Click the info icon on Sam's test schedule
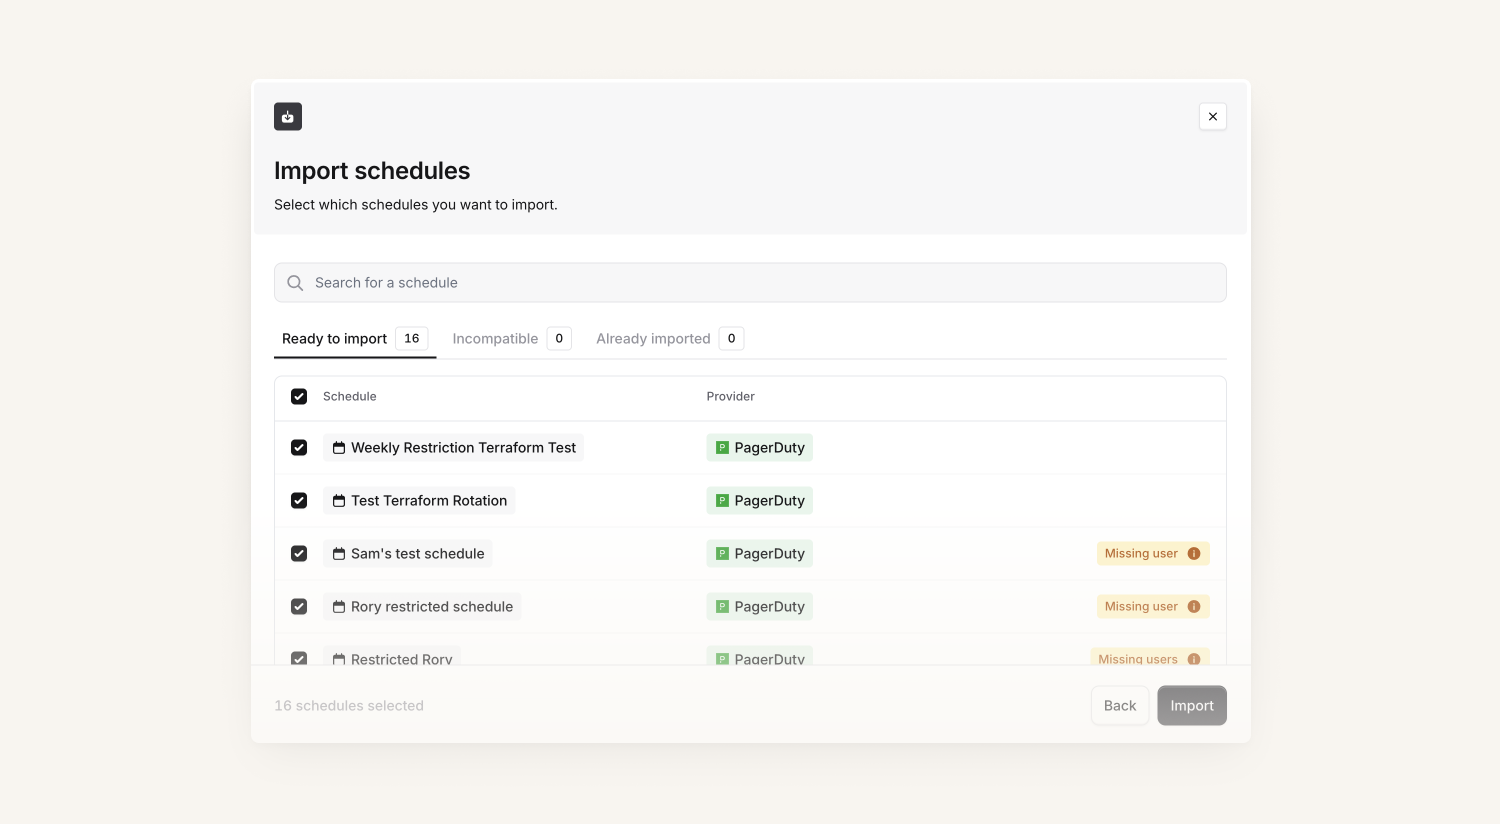 [1193, 554]
